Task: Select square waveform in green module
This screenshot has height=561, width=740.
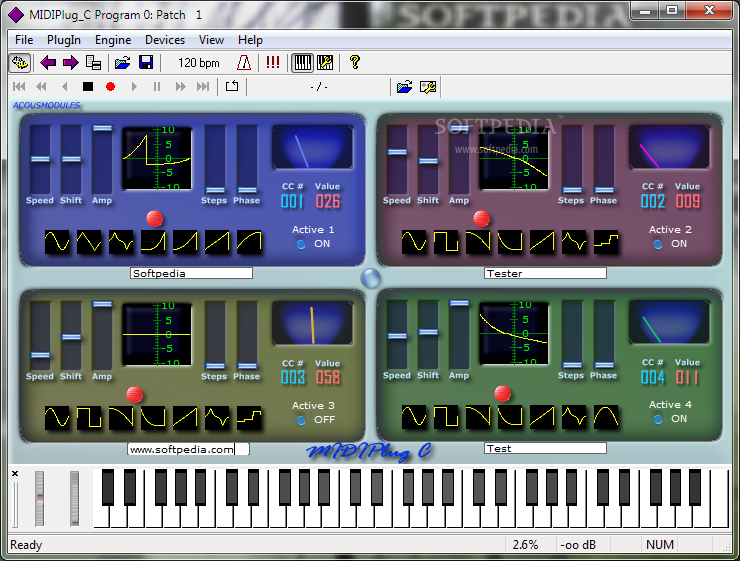Action: tap(446, 417)
